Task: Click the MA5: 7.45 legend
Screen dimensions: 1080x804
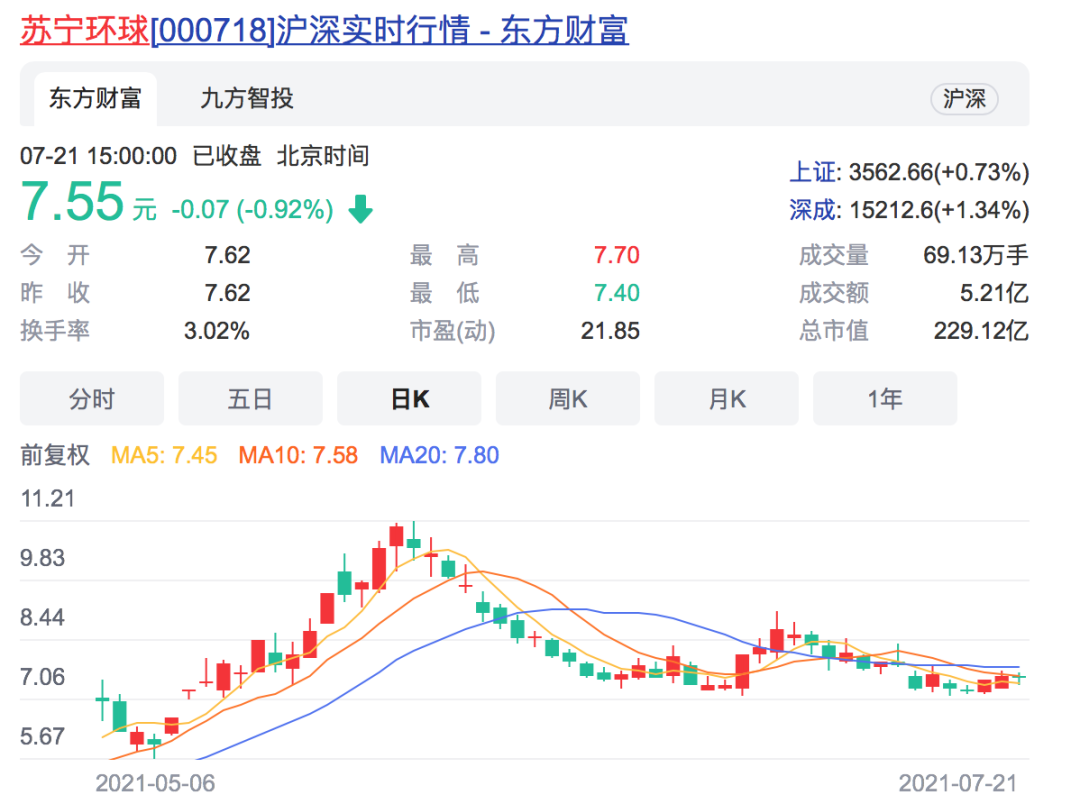Action: 164,455
